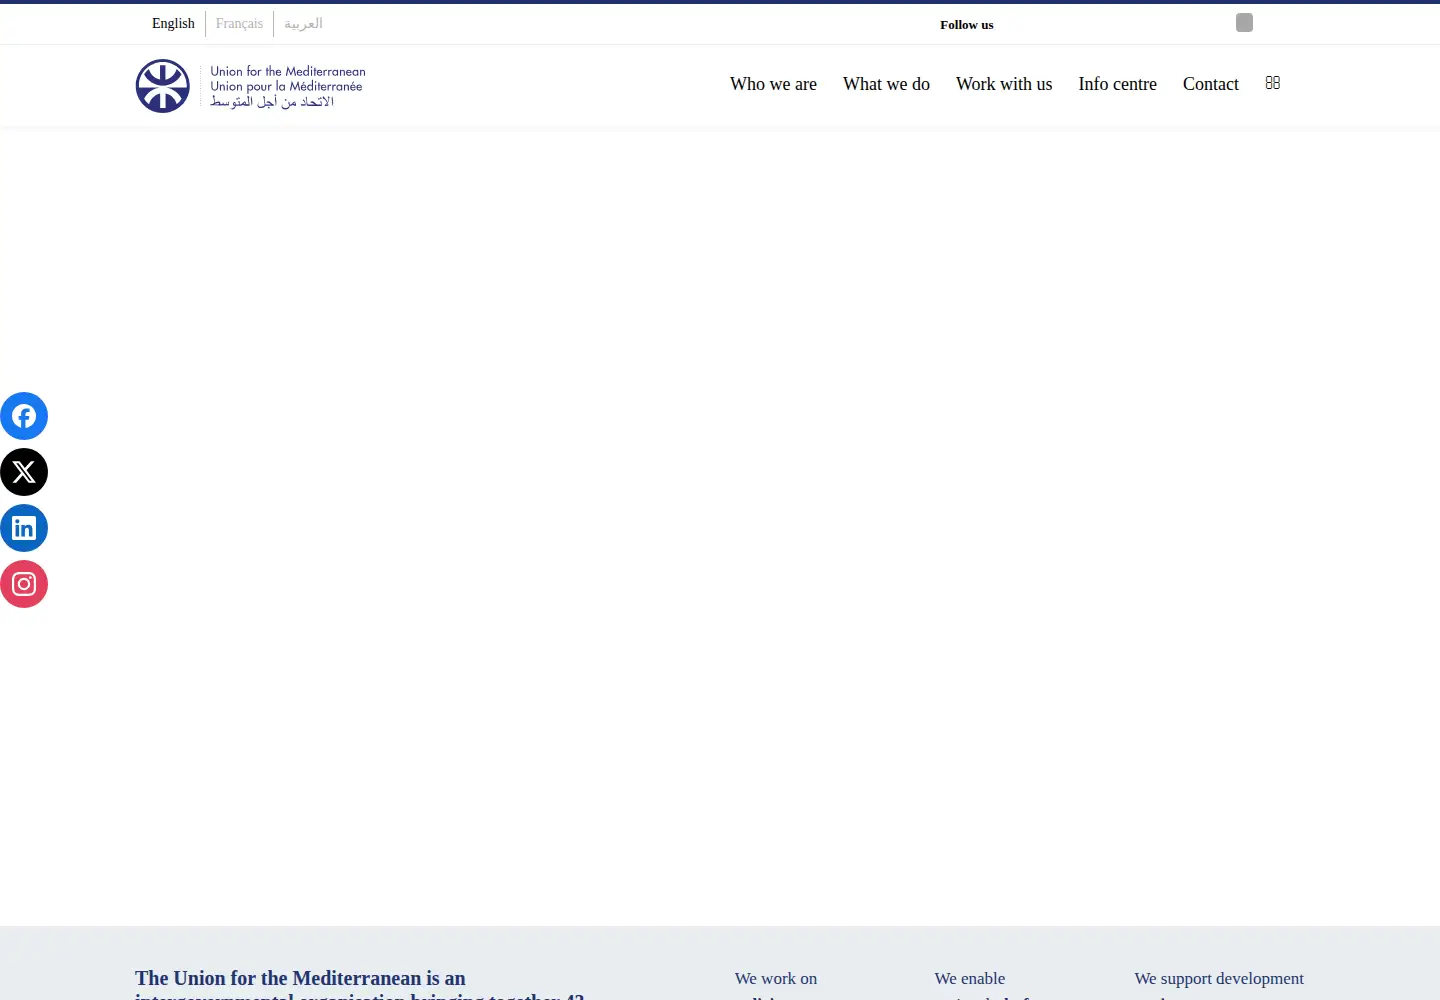Click the 'The Union for the Mediterranean is an' heading

click(x=300, y=978)
